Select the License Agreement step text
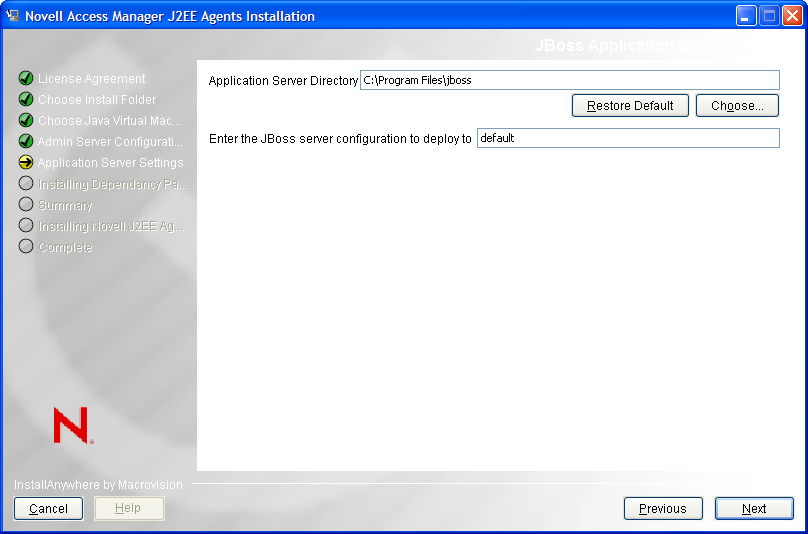The height and width of the screenshot is (534, 808). 92,79
